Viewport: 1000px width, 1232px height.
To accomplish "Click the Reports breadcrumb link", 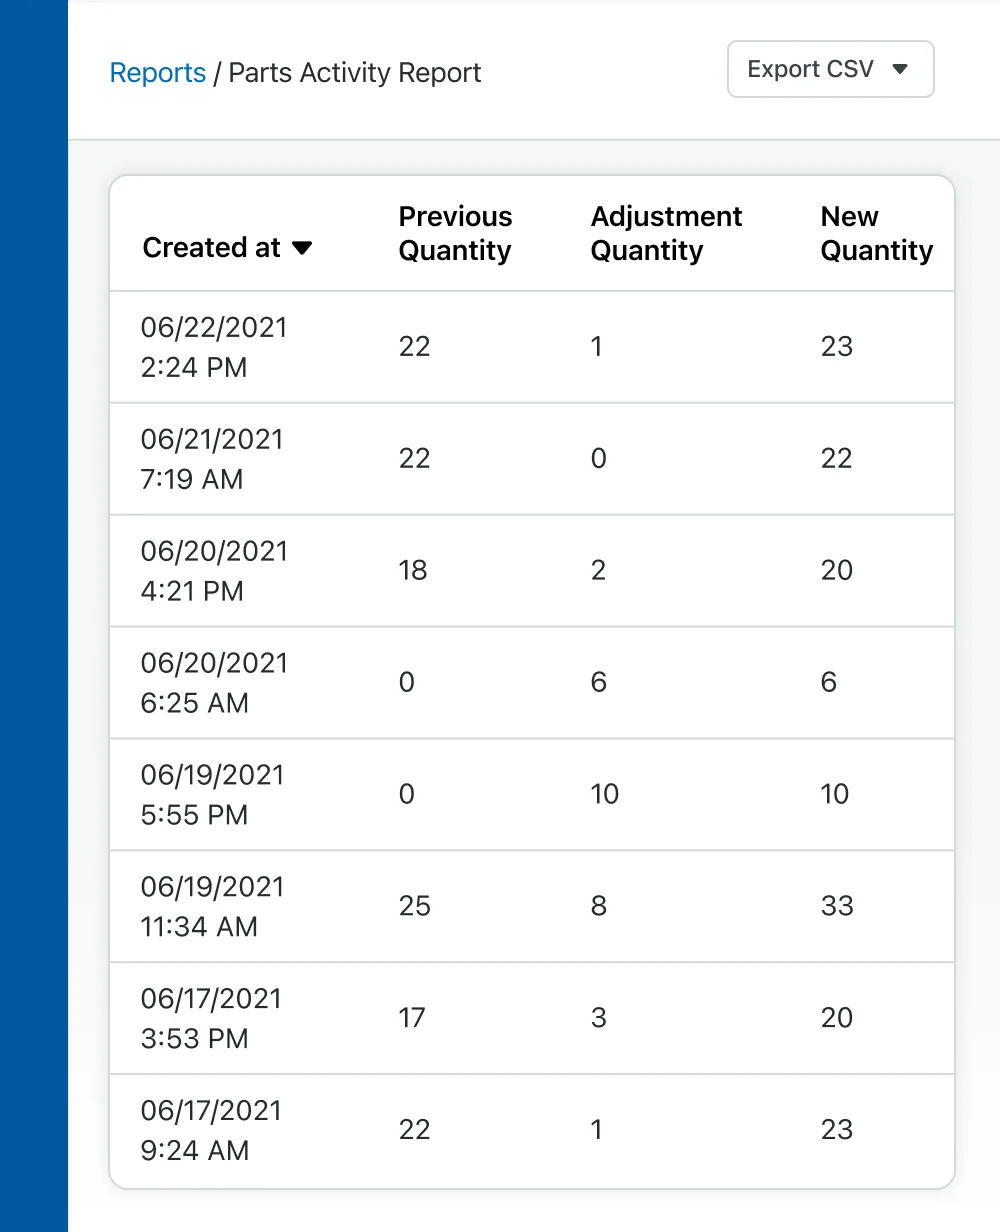I will pyautogui.click(x=157, y=73).
